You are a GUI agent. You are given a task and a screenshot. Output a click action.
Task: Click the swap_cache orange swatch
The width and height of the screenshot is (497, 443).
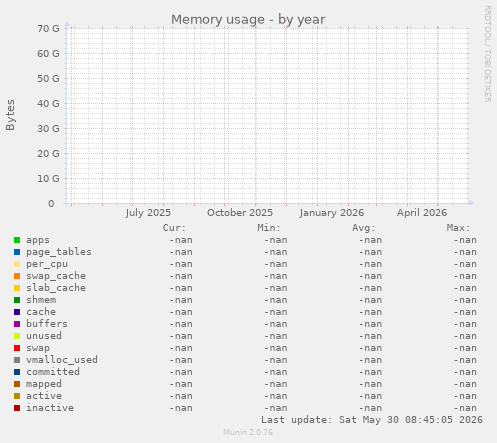17,276
